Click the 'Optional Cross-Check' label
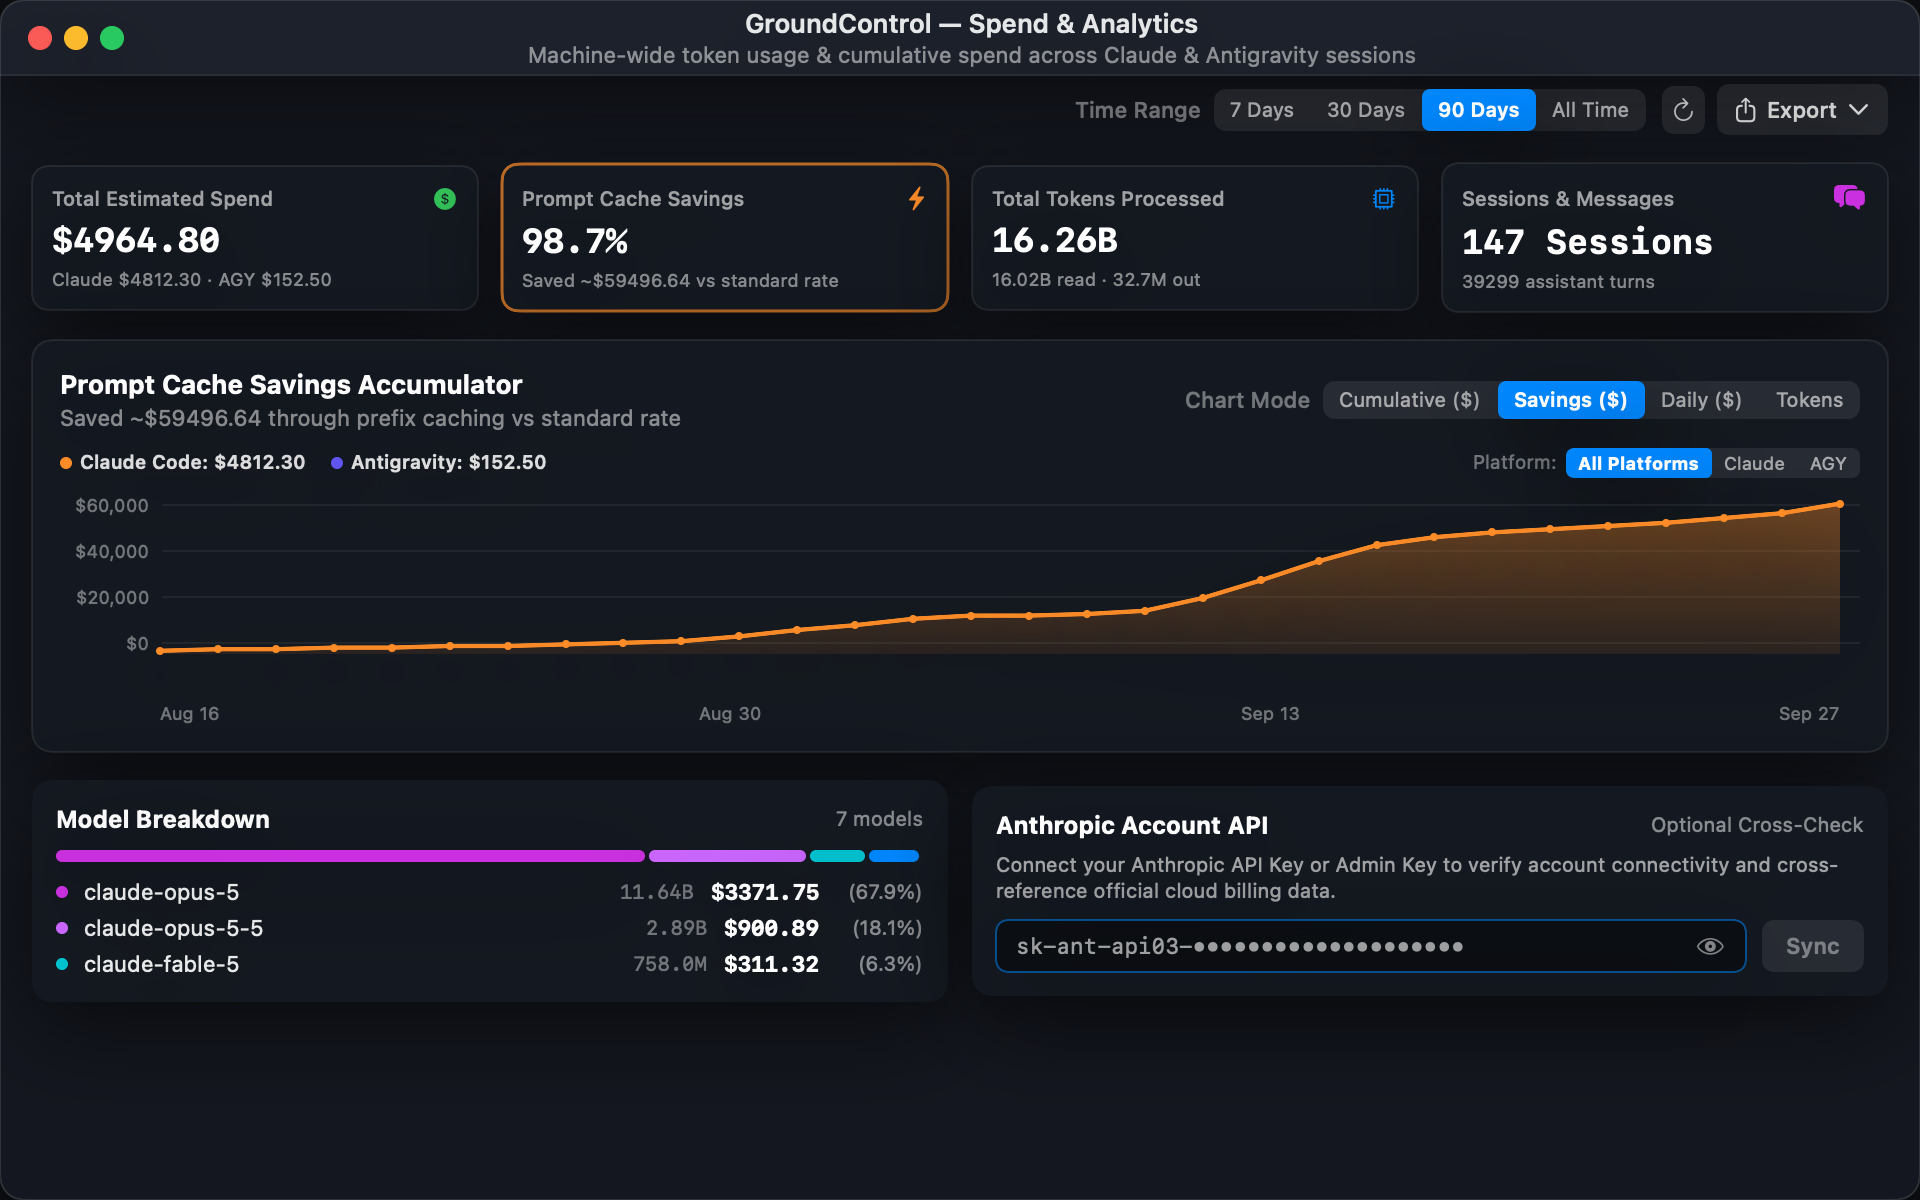The image size is (1920, 1200). pyautogui.click(x=1757, y=825)
